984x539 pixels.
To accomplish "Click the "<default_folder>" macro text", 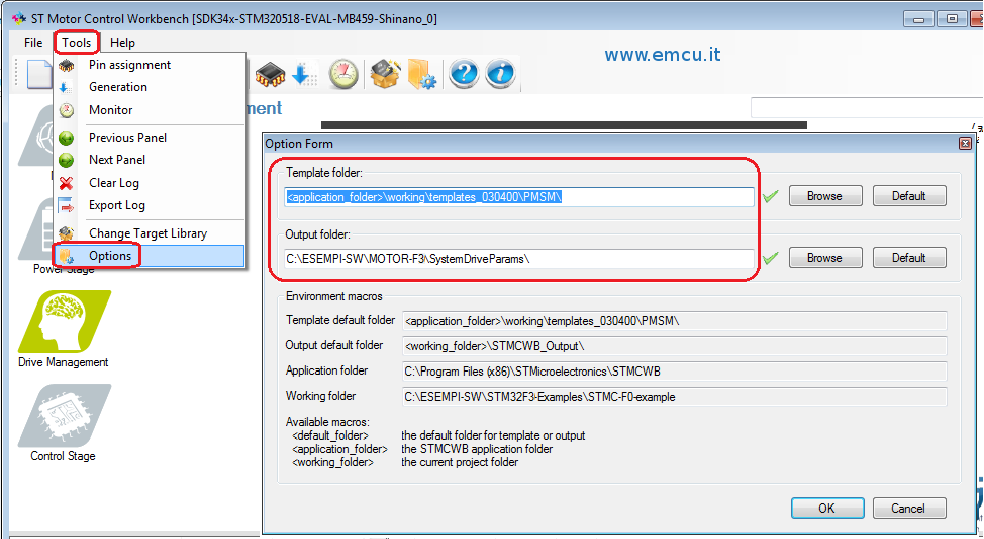I will [331, 435].
